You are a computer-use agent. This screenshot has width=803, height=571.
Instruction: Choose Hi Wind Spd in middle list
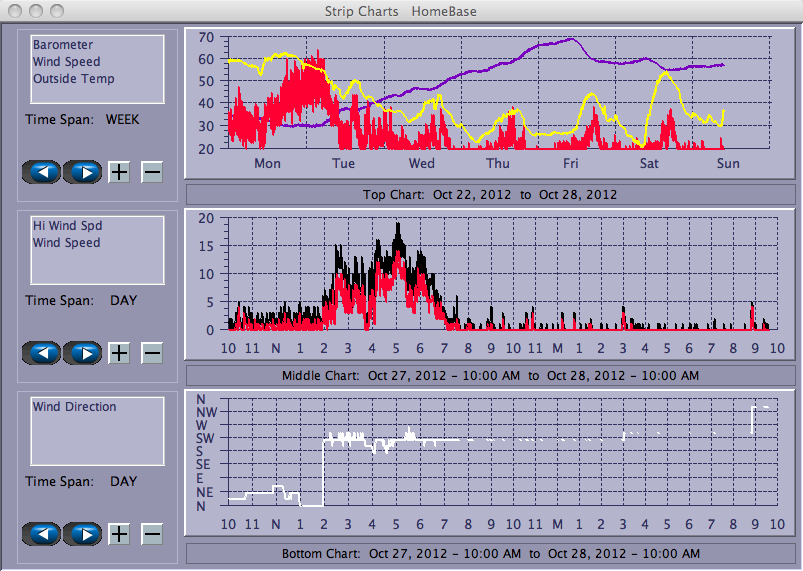[x=66, y=226]
